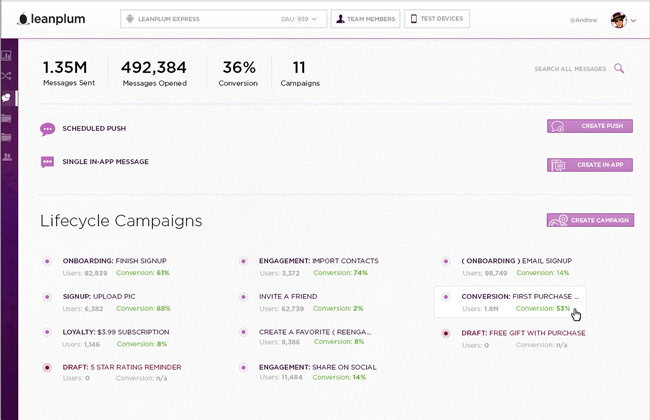Click the Scheduled Push speech bubble icon
This screenshot has height=420, width=650.
(x=48, y=129)
